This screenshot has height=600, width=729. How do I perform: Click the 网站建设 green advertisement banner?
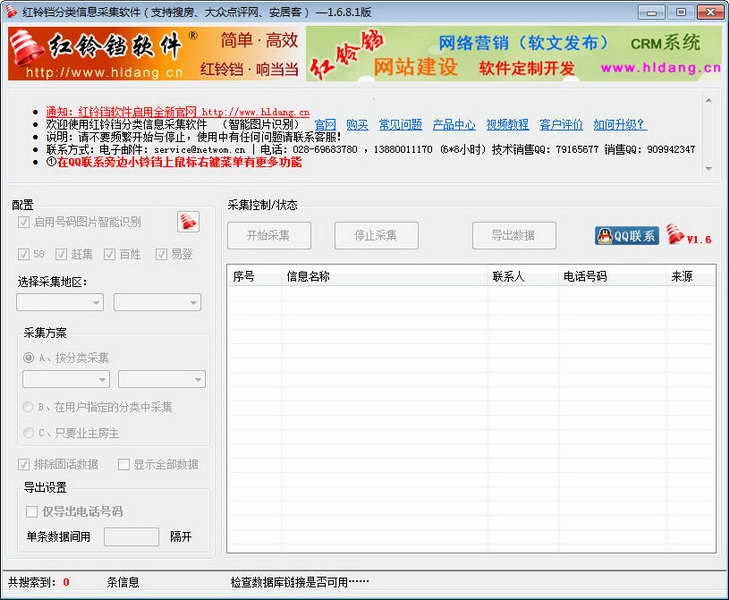514,53
